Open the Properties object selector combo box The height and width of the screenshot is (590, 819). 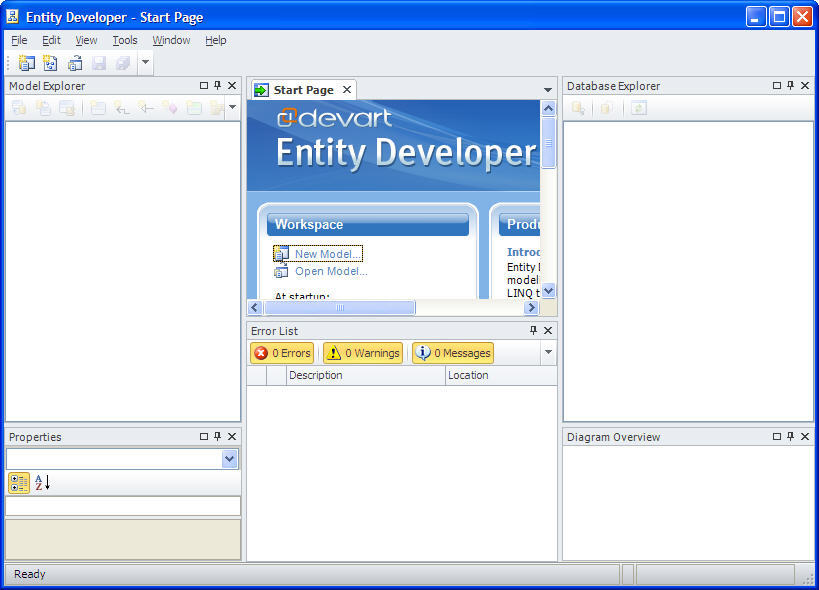click(x=123, y=459)
